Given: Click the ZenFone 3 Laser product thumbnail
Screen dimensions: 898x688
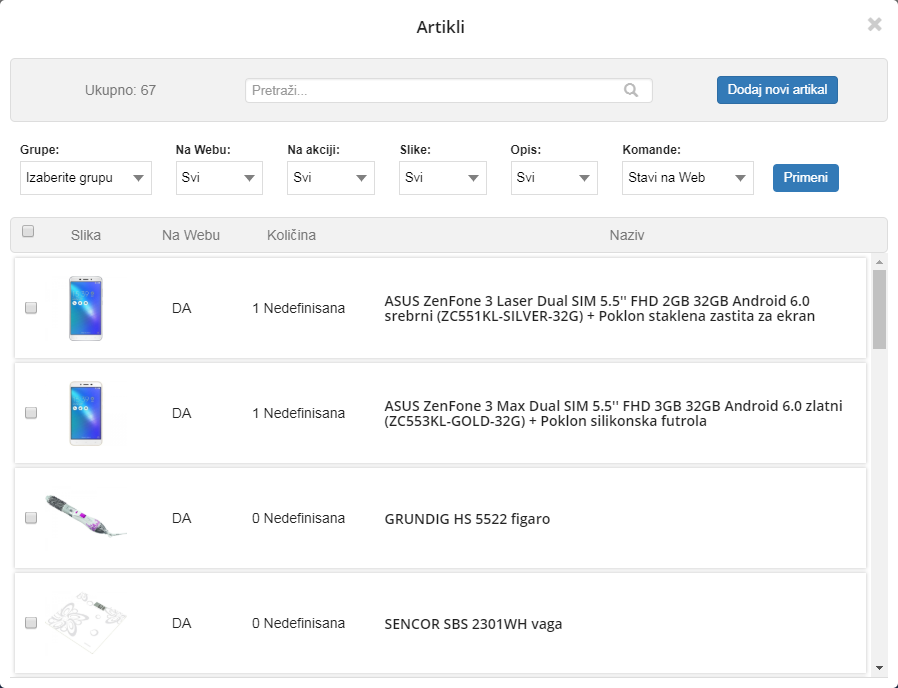Looking at the screenshot, I should (x=86, y=308).
